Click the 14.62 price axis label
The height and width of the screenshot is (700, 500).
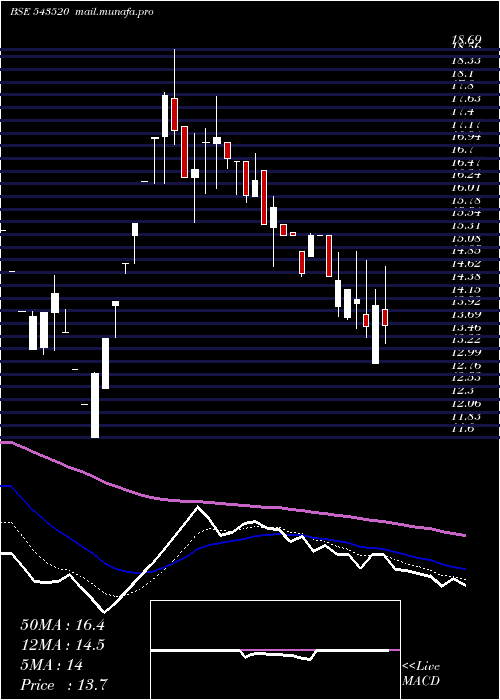click(x=466, y=264)
